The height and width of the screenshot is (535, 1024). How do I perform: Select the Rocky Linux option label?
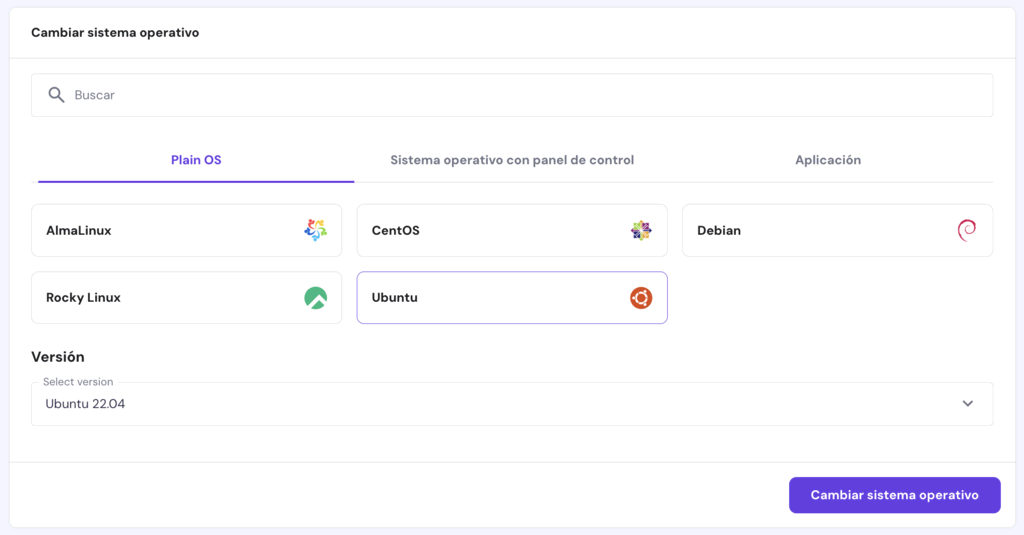pos(83,298)
